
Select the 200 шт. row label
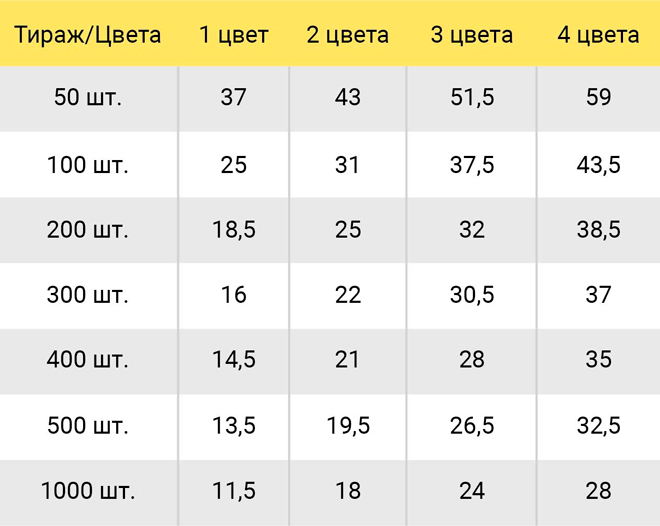88,230
